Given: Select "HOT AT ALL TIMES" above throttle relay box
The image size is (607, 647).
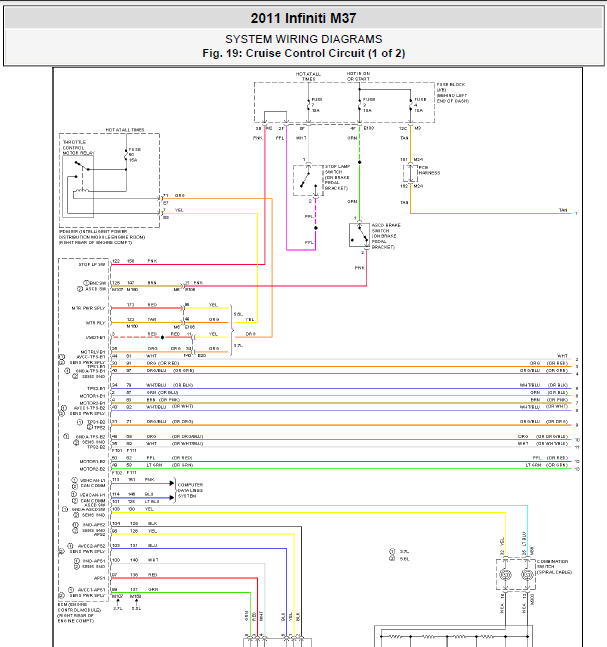Looking at the screenshot, I should tap(125, 130).
